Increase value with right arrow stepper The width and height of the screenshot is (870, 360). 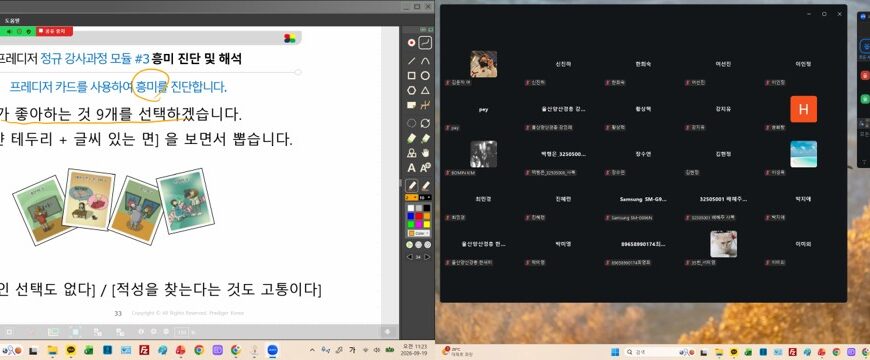(x=428, y=257)
